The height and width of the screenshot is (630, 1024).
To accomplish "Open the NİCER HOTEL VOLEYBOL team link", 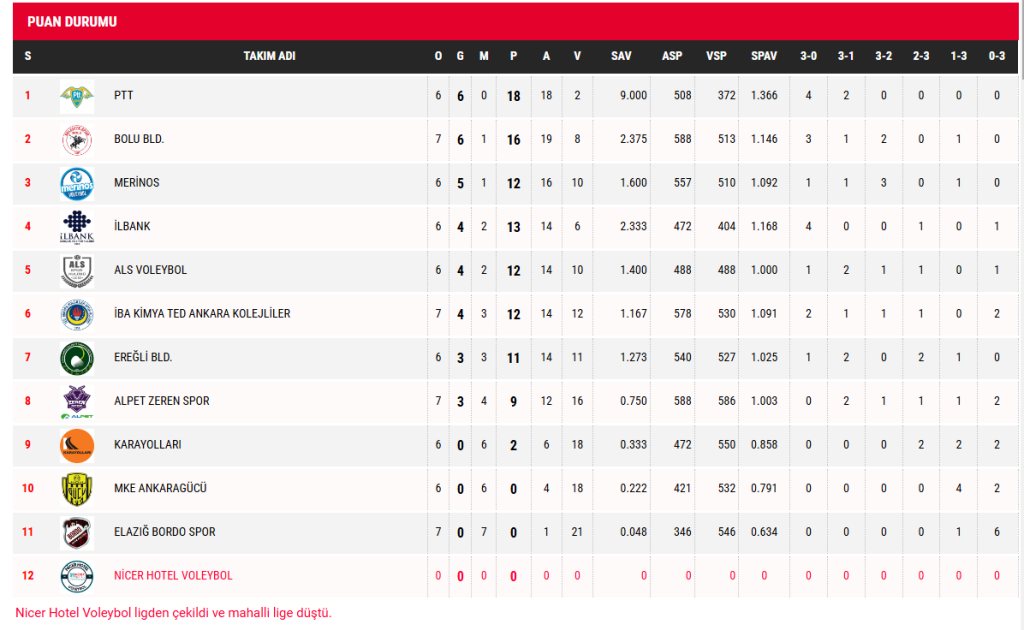I will pos(173,576).
